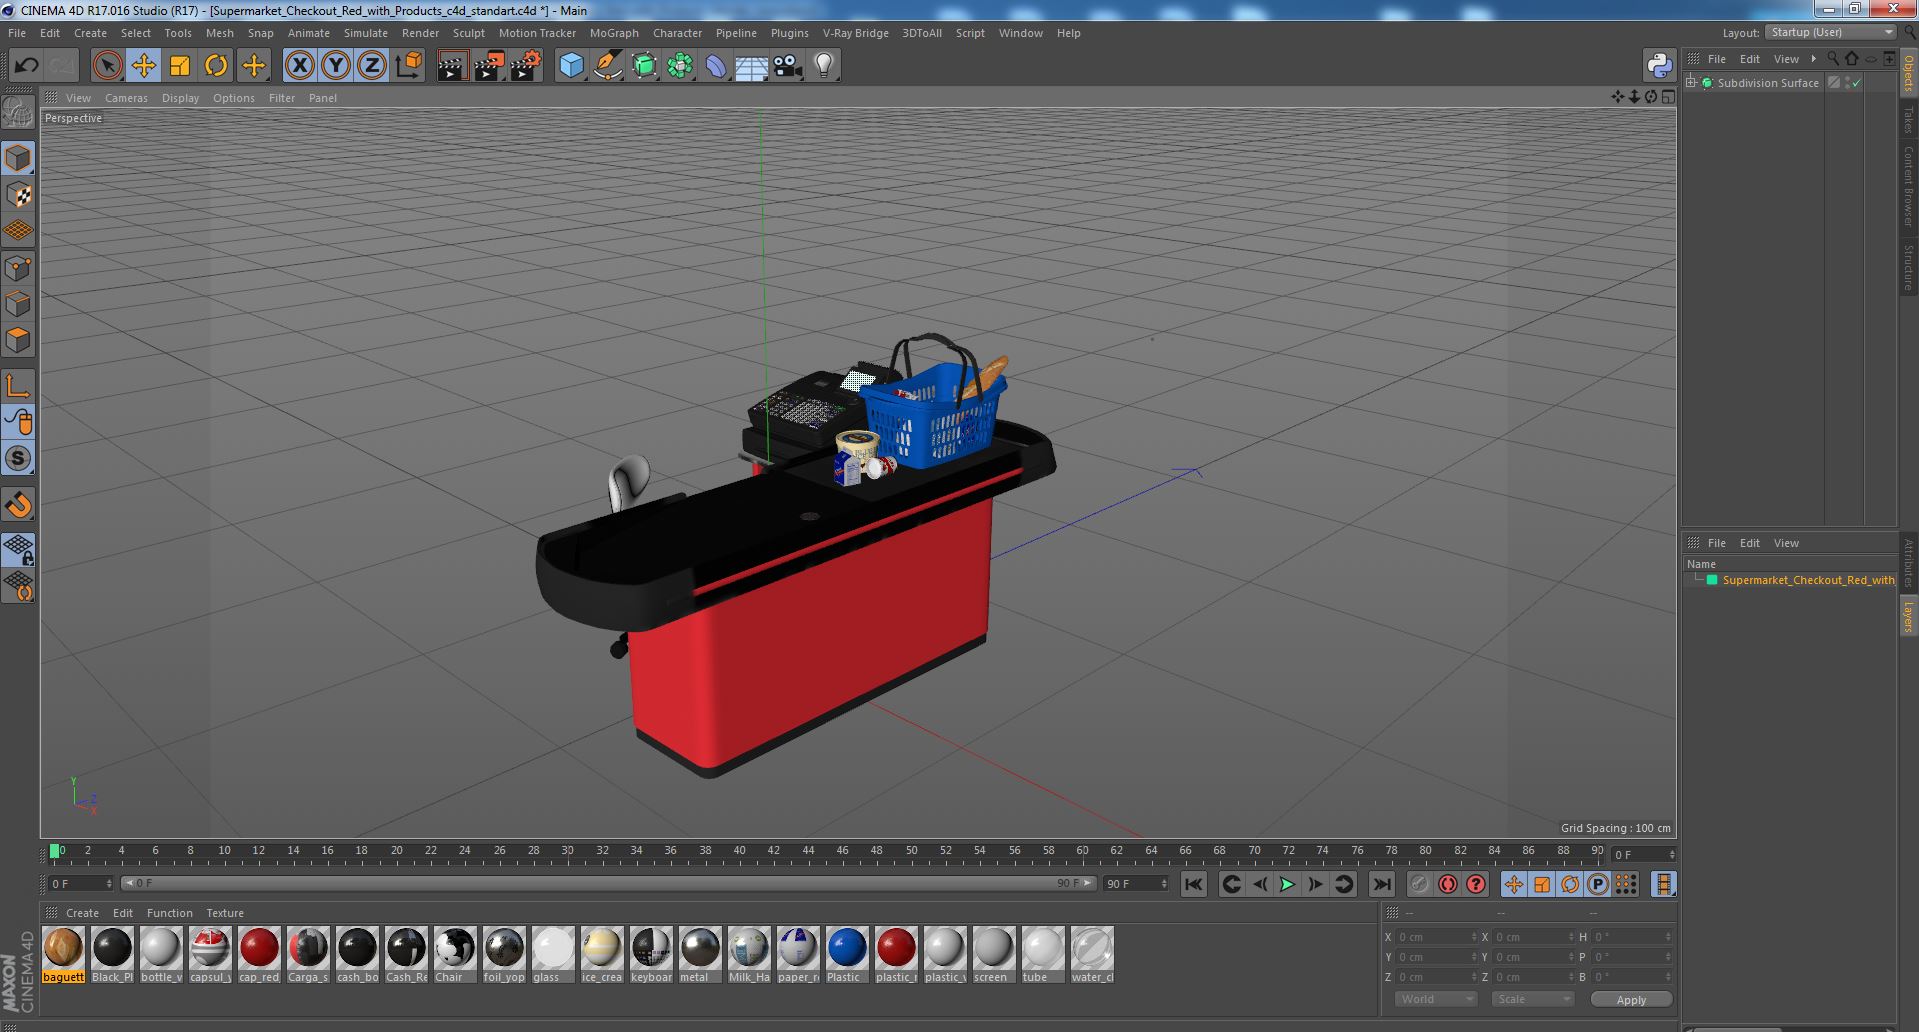The width and height of the screenshot is (1919, 1032).
Task: Open the Array modeling objects icon
Action: [x=680, y=66]
